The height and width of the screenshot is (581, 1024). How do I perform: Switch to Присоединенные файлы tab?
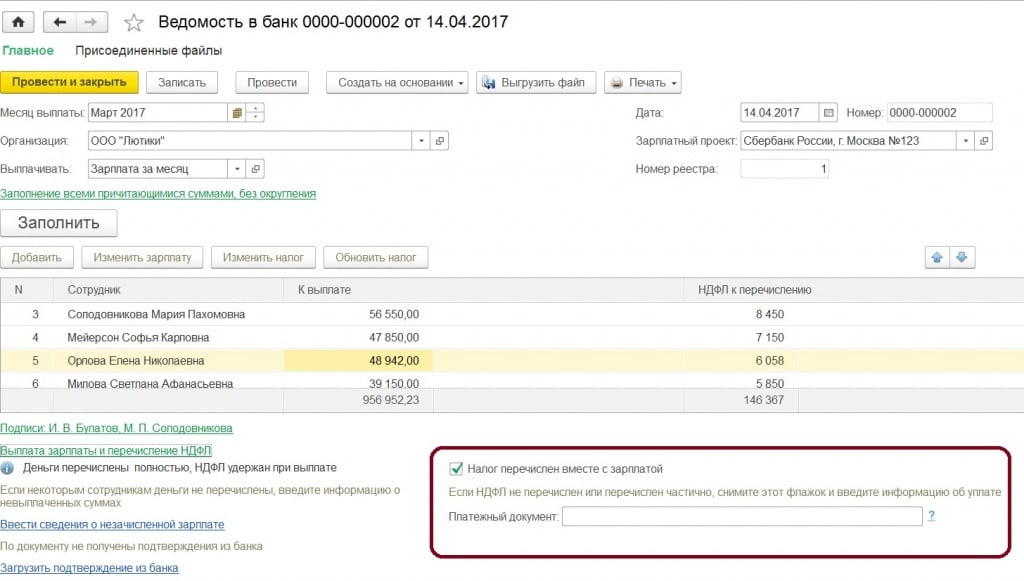[148, 50]
